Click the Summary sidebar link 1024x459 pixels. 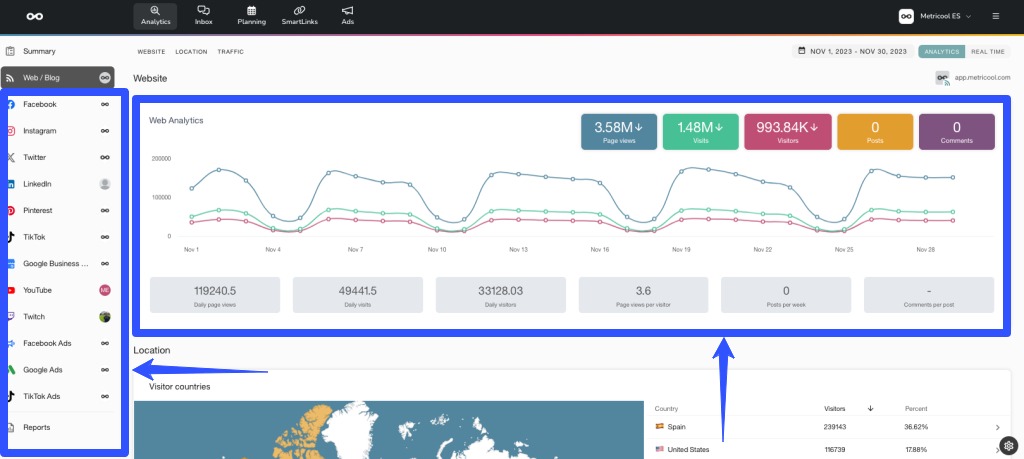[x=39, y=51]
